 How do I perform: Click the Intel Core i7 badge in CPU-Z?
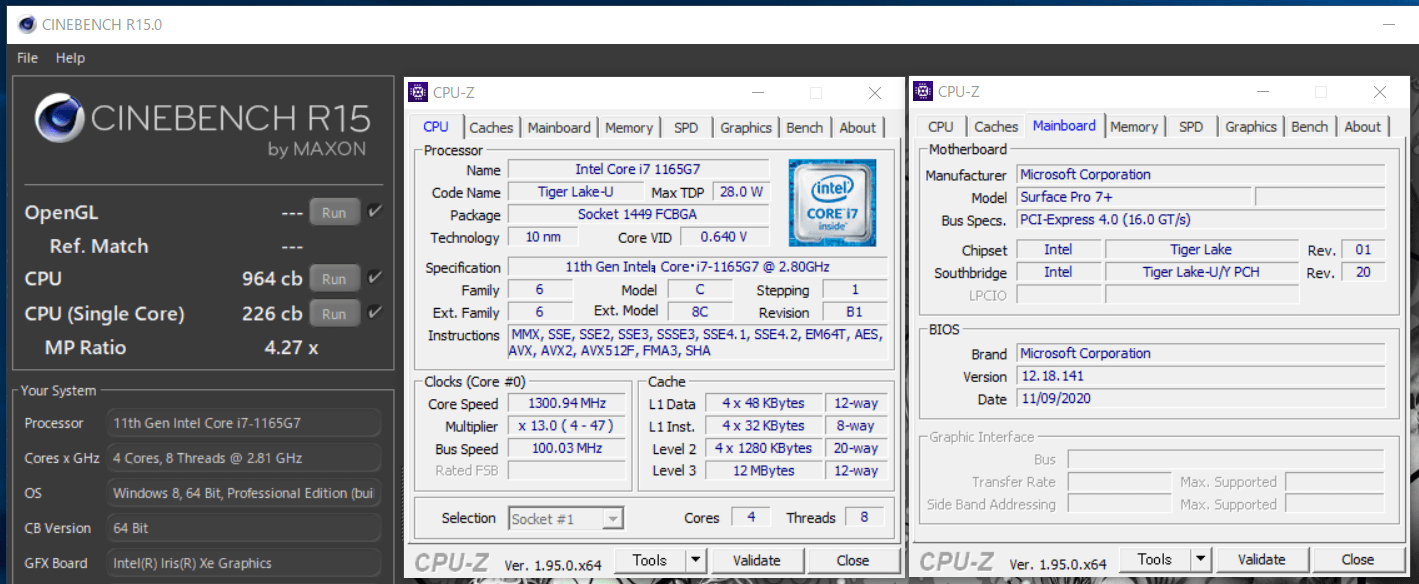(832, 202)
